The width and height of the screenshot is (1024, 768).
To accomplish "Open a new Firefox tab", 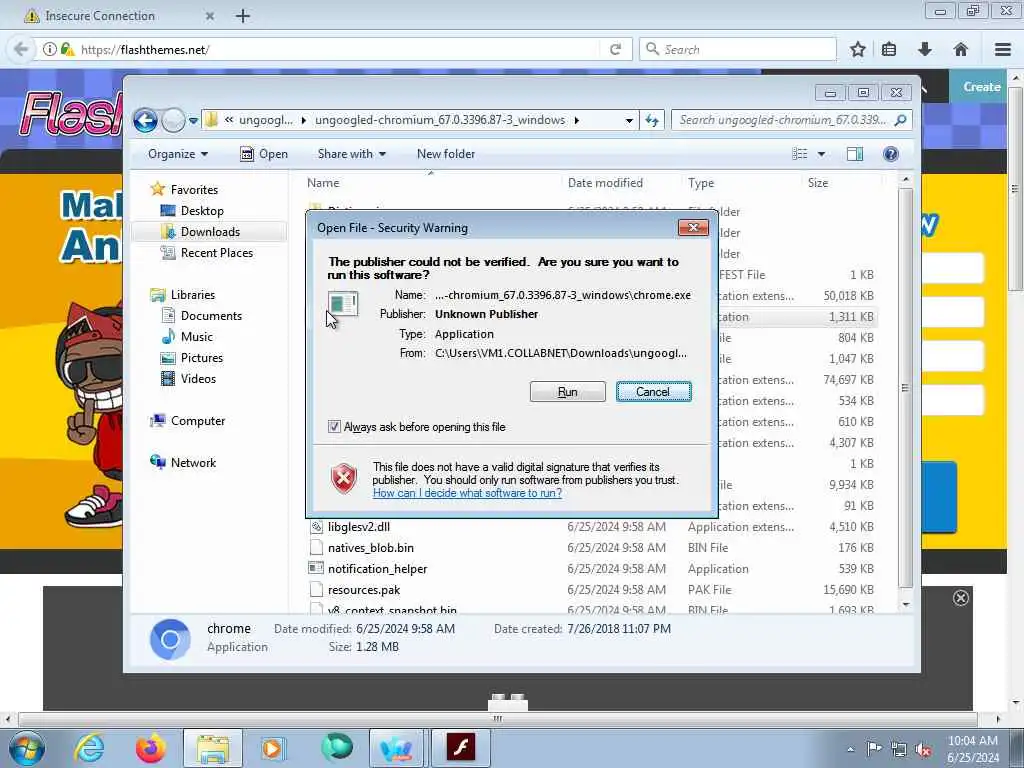I will tap(243, 16).
